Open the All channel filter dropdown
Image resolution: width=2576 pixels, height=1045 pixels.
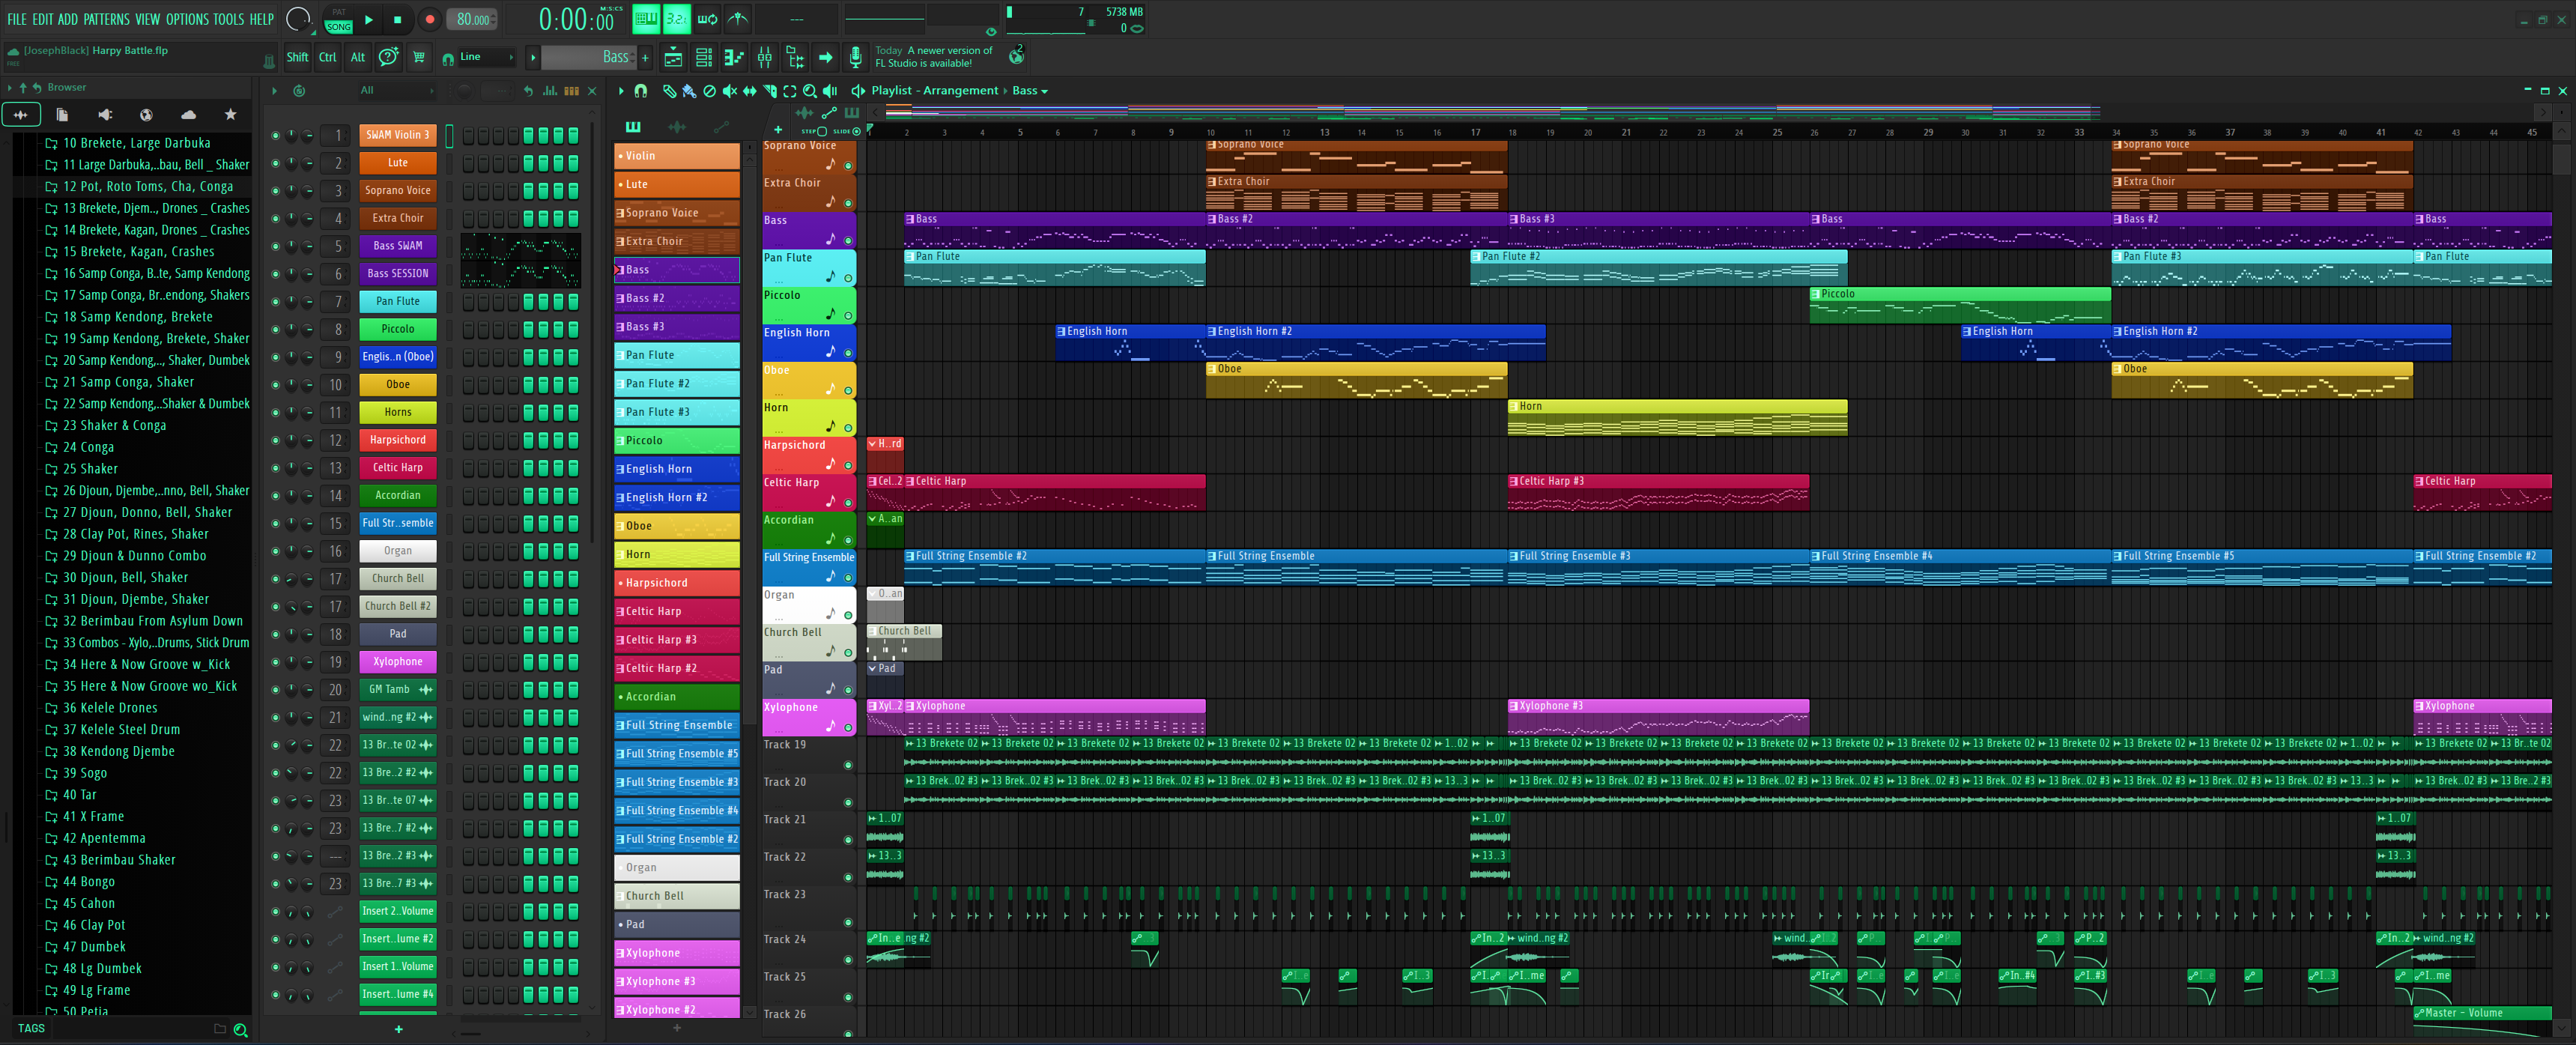[397, 91]
